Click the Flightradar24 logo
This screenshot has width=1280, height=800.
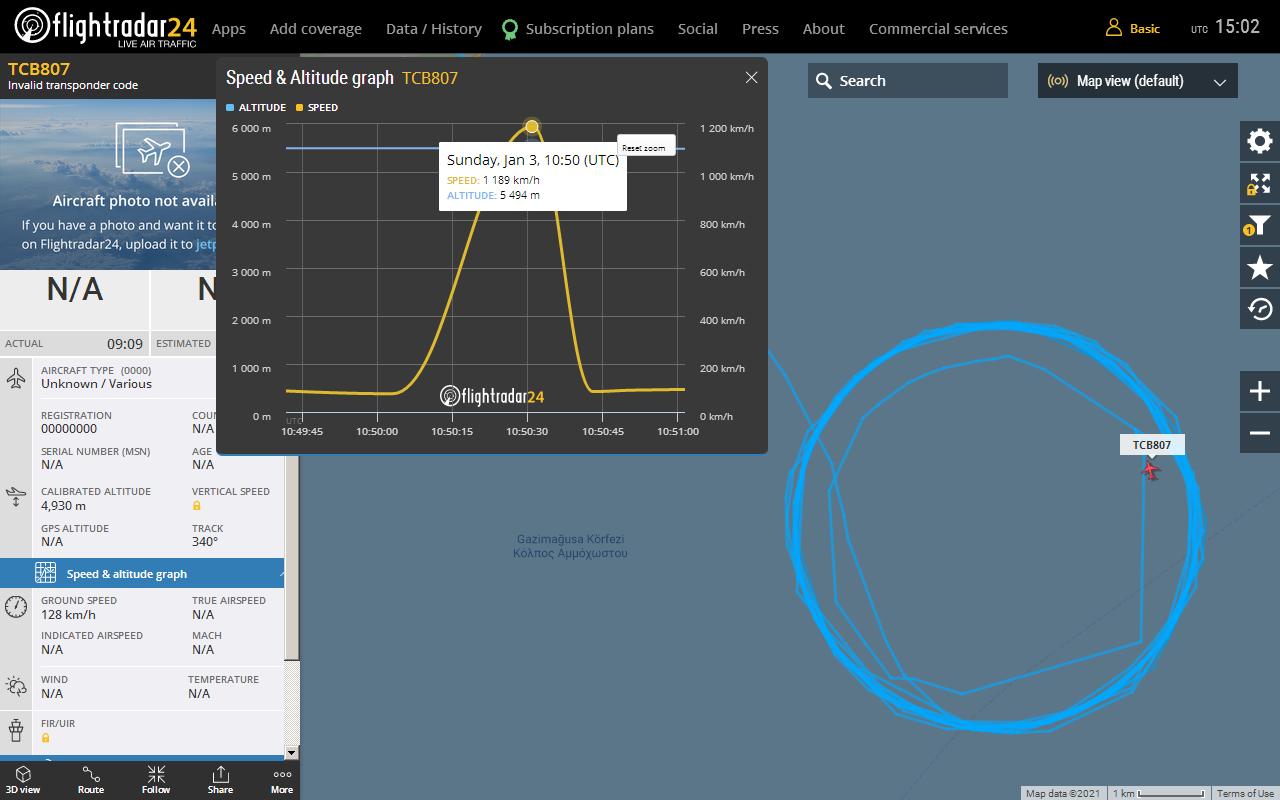coord(106,27)
